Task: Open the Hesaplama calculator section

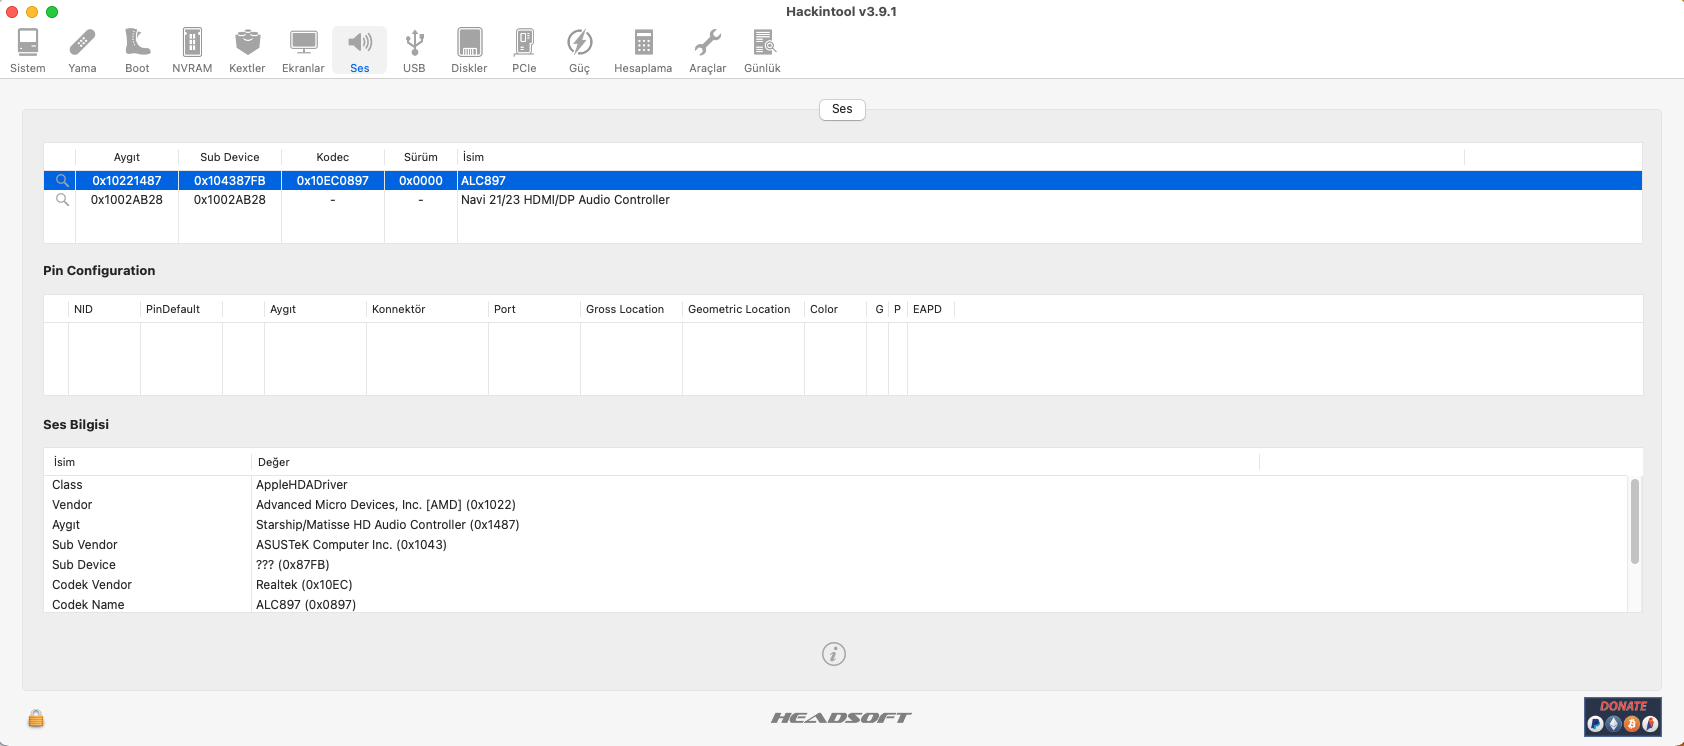Action: pyautogui.click(x=643, y=50)
